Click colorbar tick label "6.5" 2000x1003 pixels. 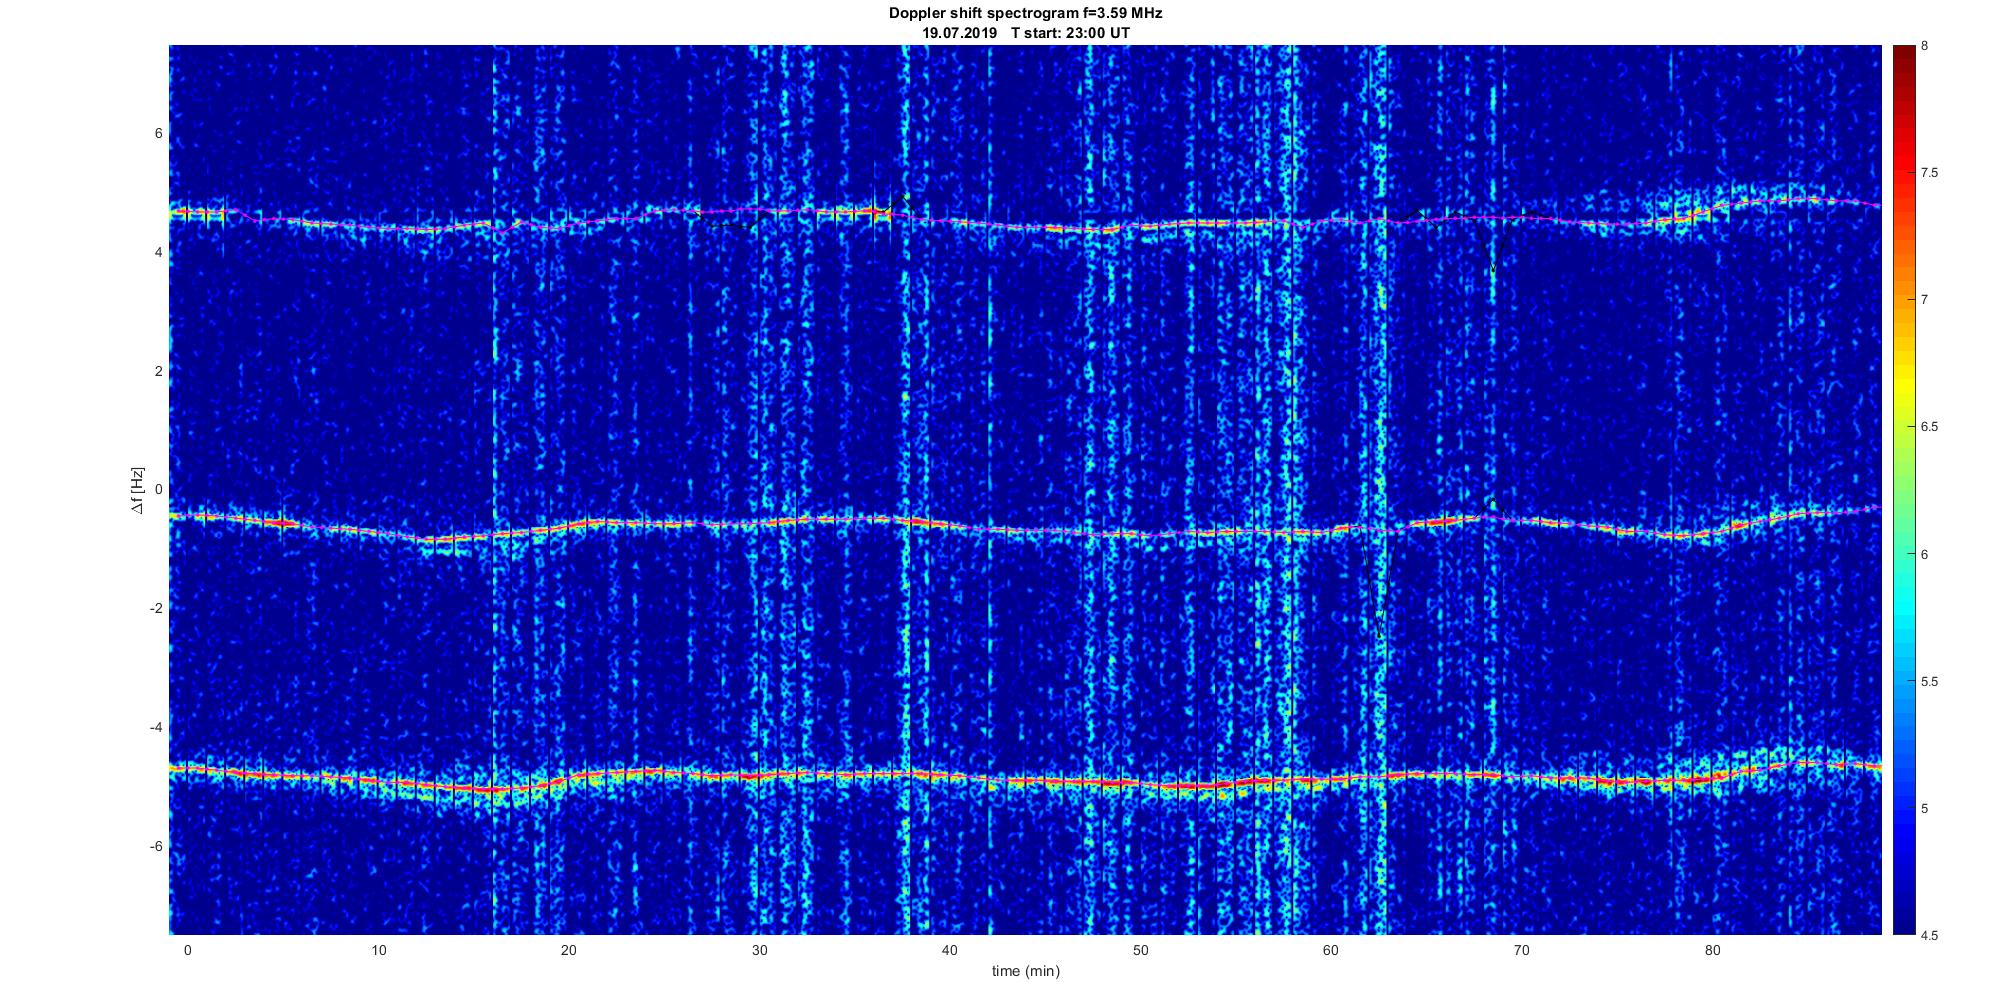(1929, 427)
